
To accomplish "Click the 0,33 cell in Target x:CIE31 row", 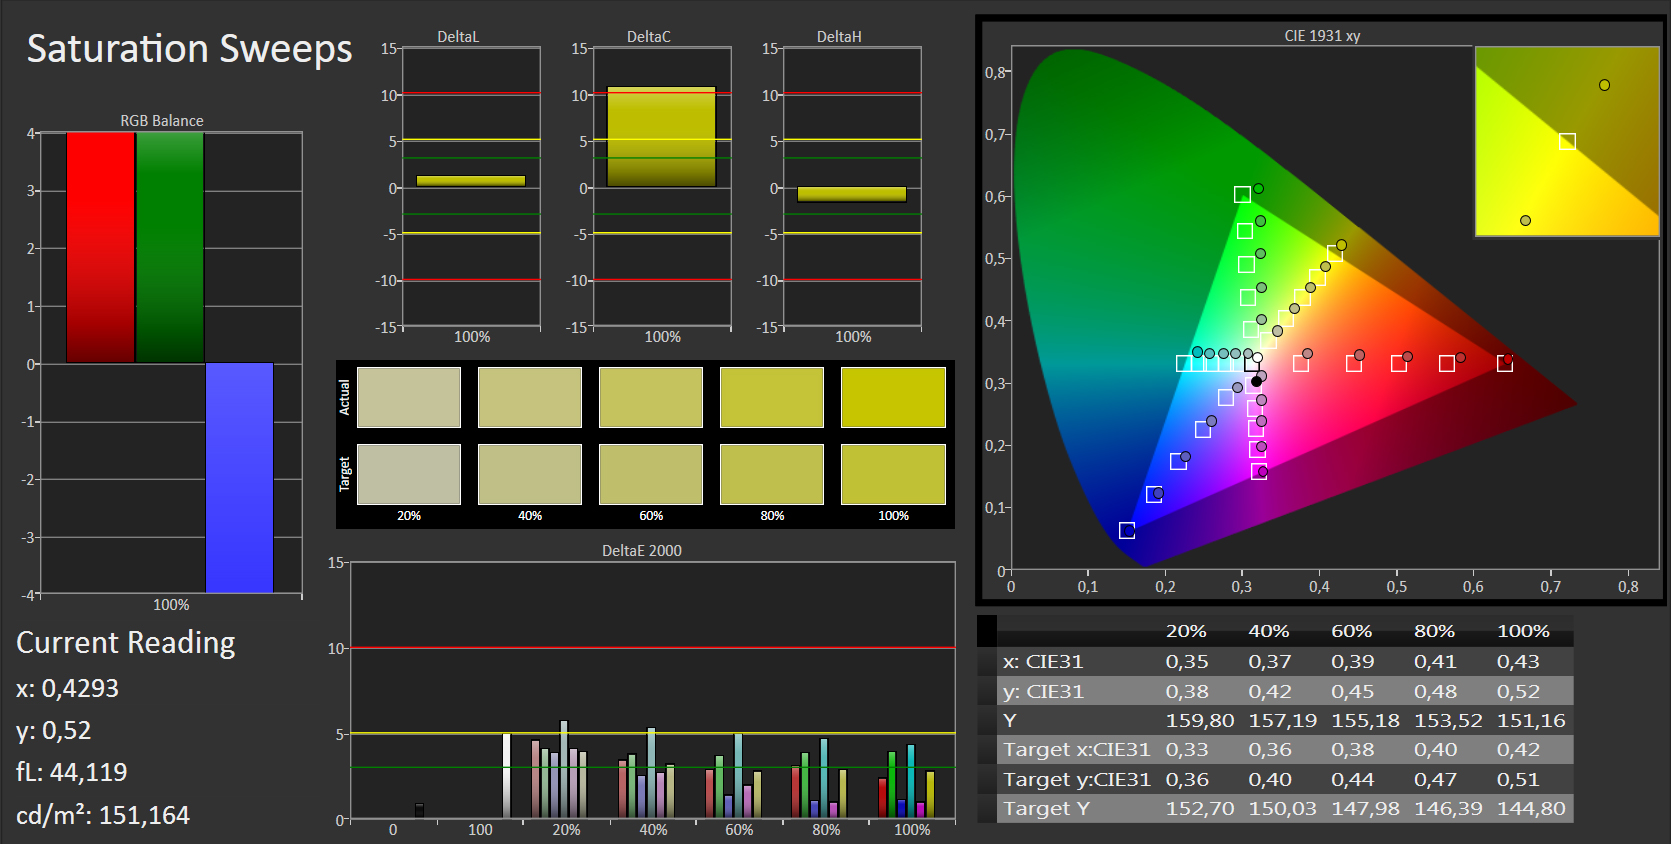I will (1187, 749).
